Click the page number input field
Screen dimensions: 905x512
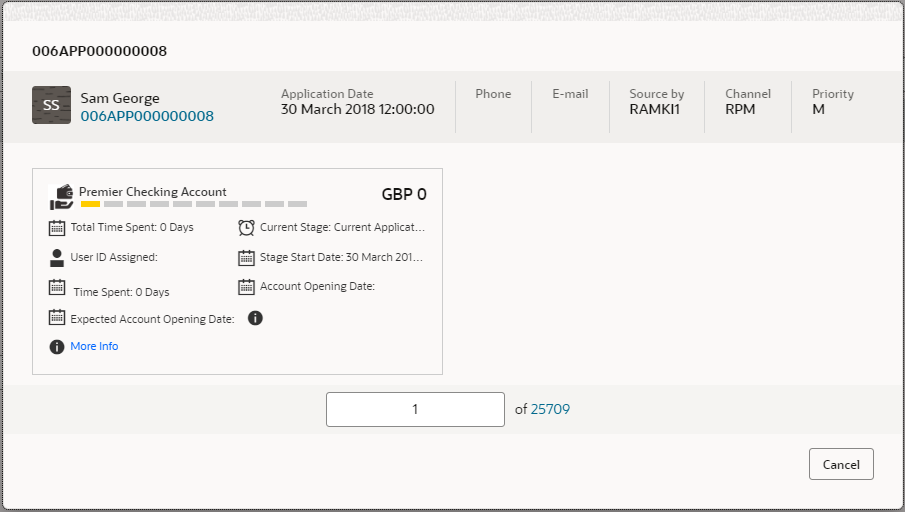[415, 409]
